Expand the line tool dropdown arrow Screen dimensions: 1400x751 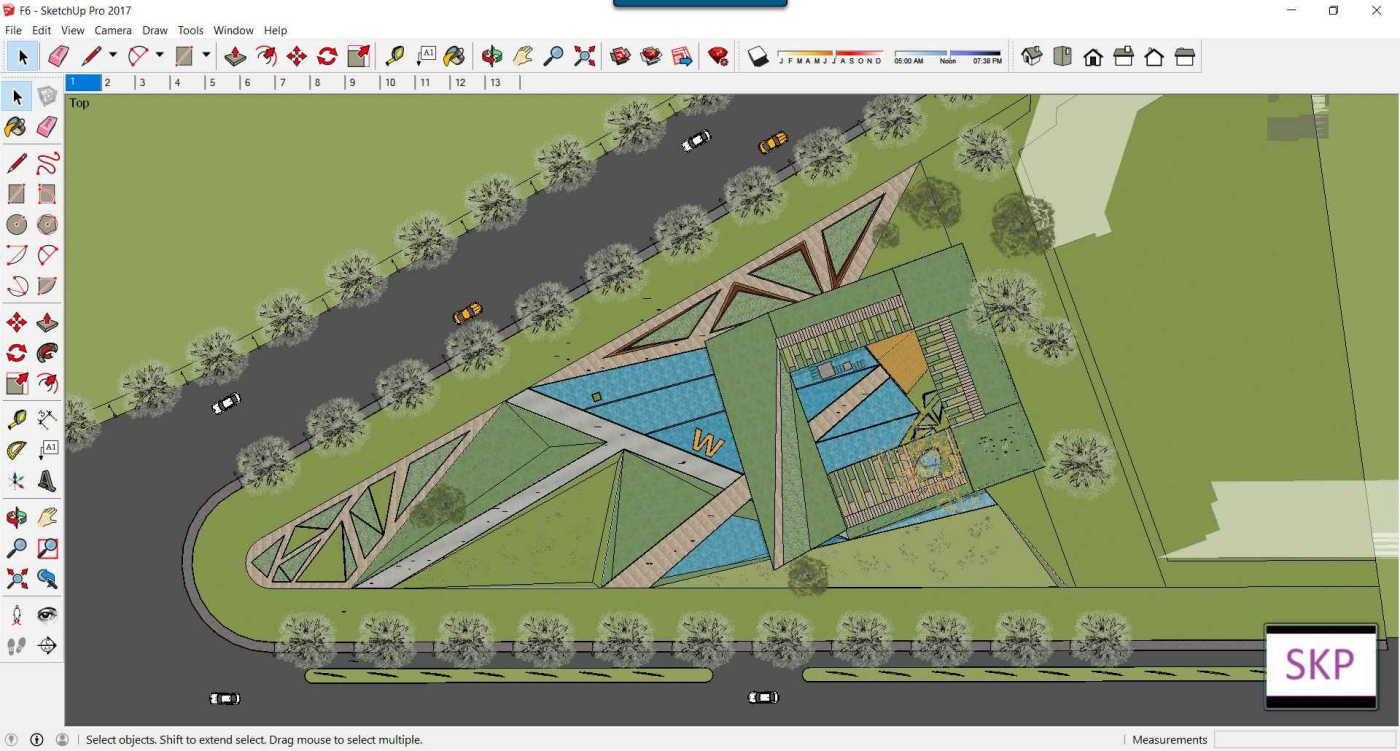pyautogui.click(x=113, y=56)
